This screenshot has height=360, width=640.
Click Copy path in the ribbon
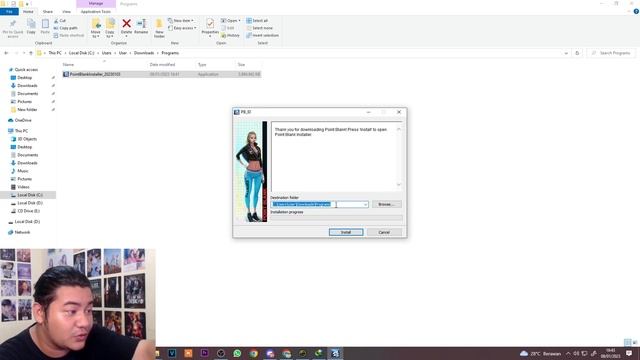coord(66,28)
